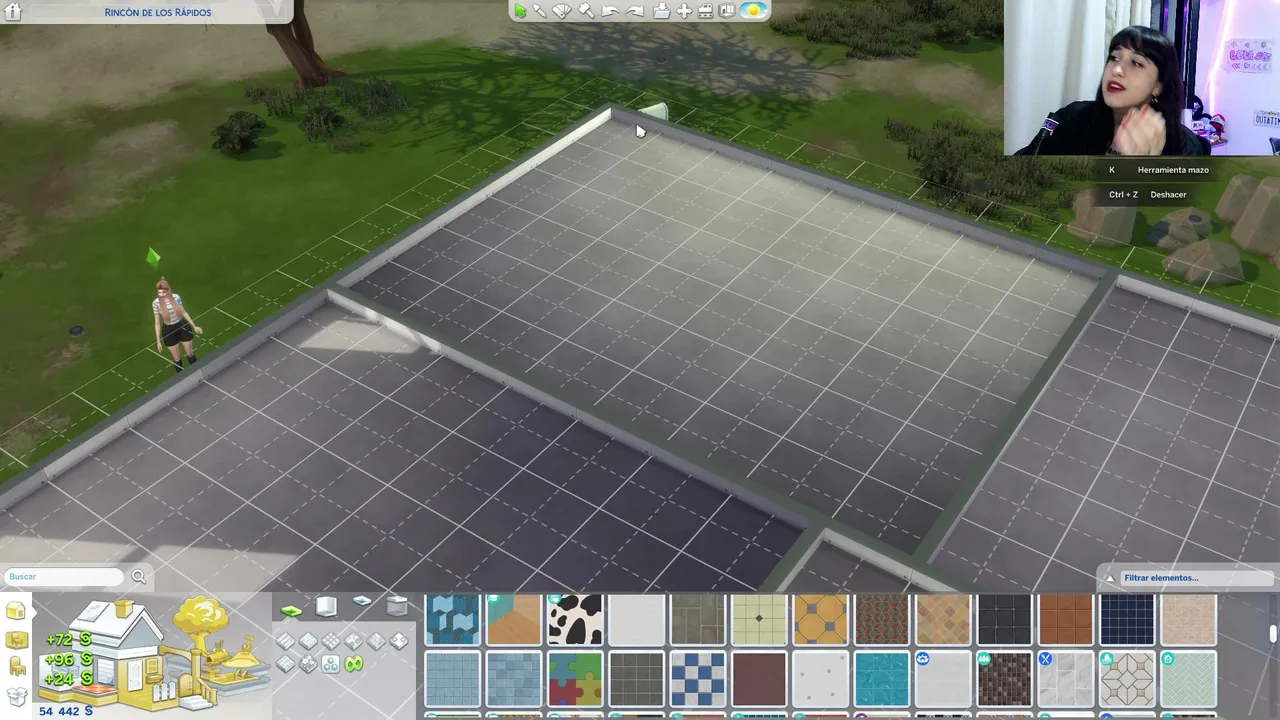
Task: Pick the ornate diamond pattern floor thumbnail
Action: [x=1127, y=679]
